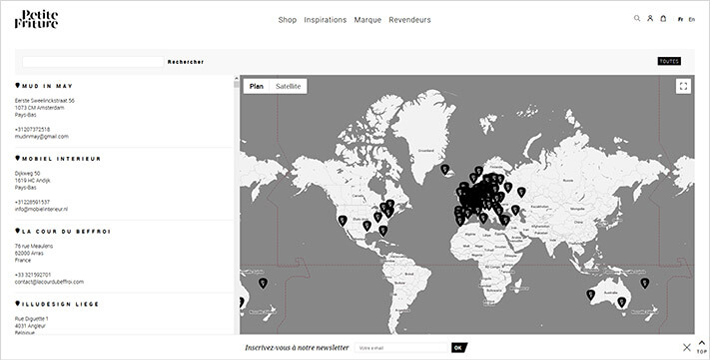Click the Petite Friture logo
The image size is (710, 360).
click(36, 19)
